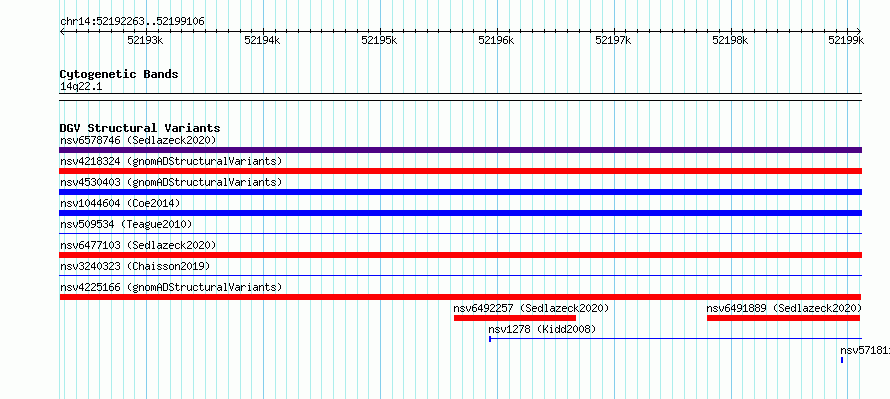Select the red nsv6477103 variant bar

[460, 255]
